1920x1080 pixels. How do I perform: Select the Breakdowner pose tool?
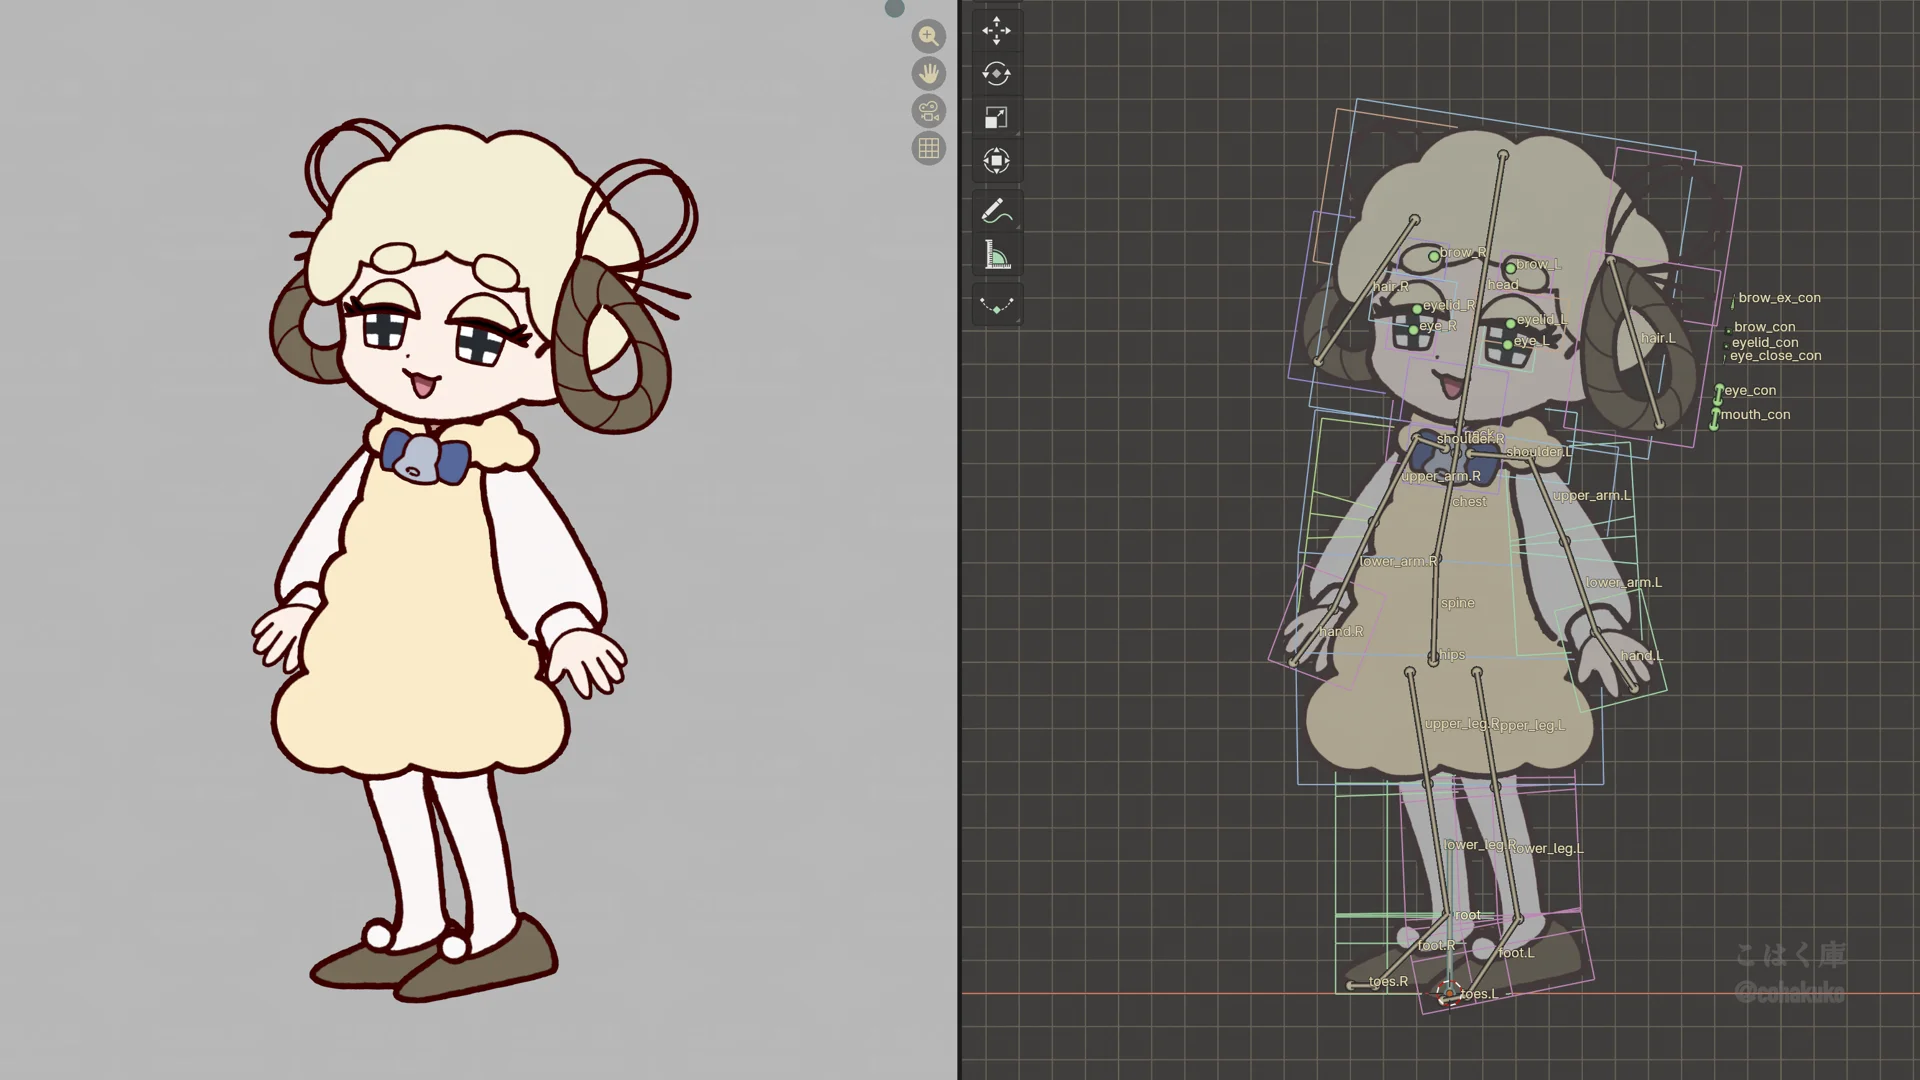[996, 305]
